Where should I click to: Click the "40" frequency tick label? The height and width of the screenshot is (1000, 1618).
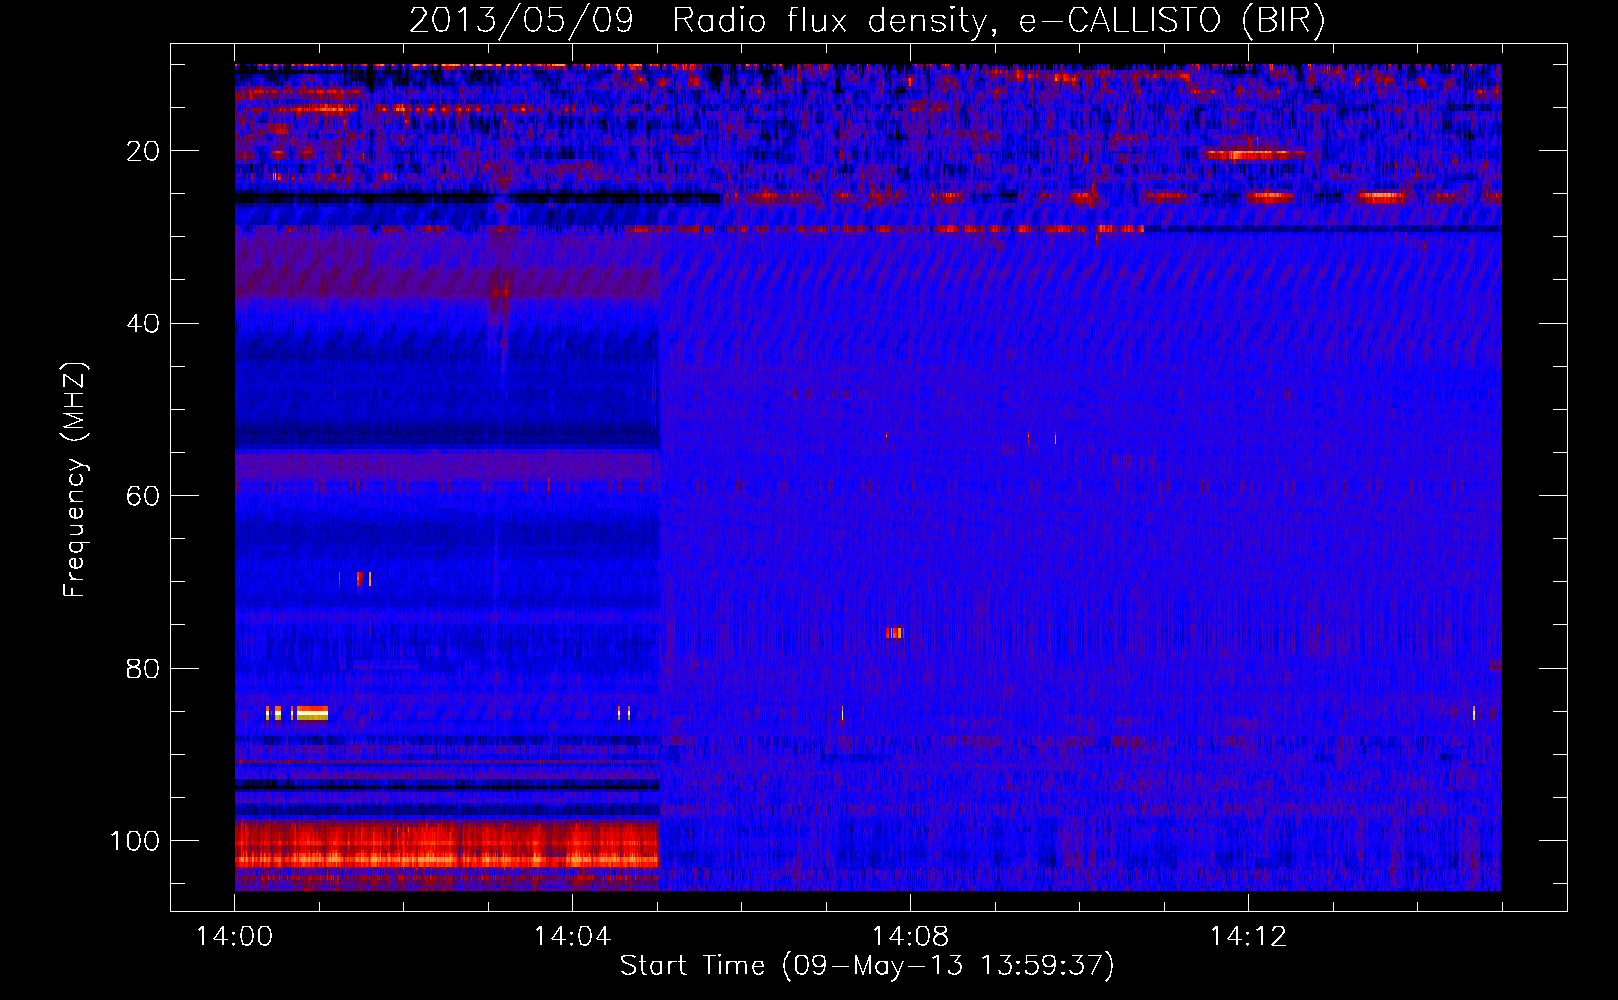pos(143,324)
